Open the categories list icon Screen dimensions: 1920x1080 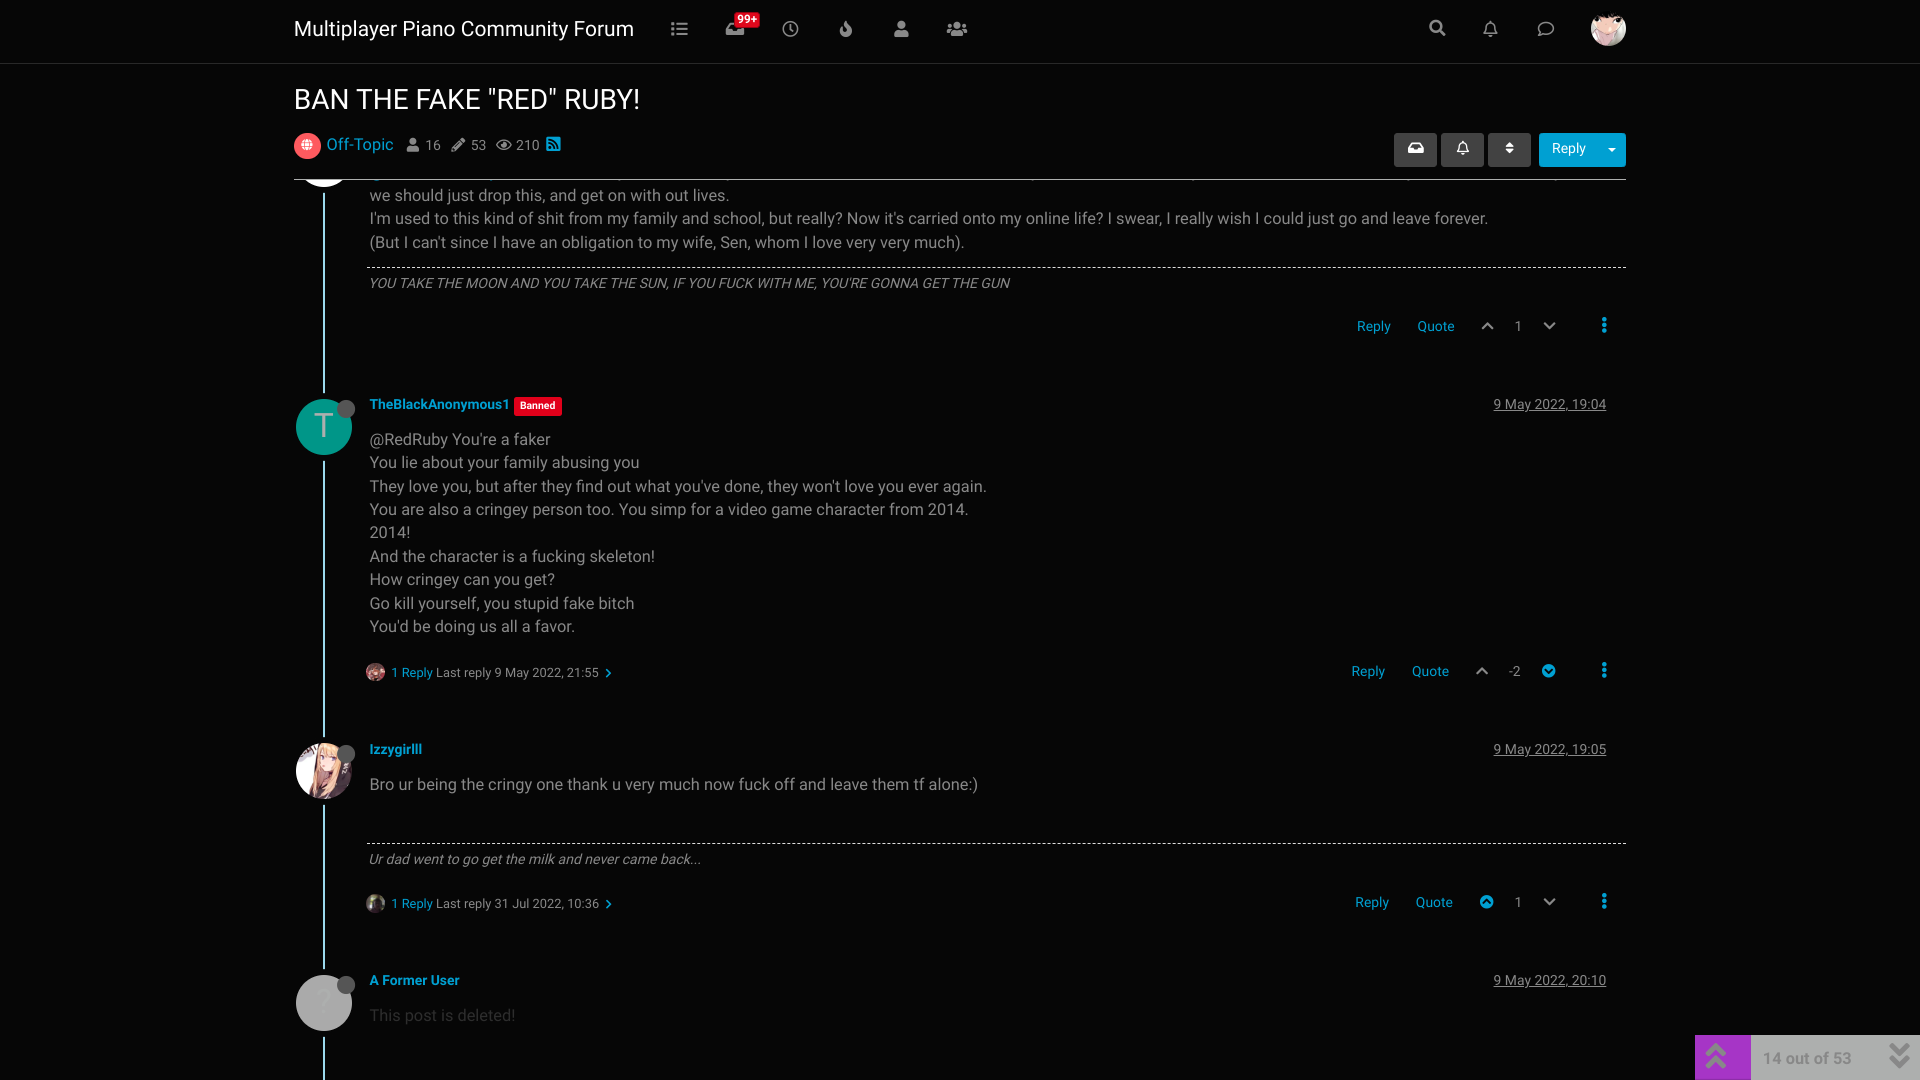coord(679,29)
